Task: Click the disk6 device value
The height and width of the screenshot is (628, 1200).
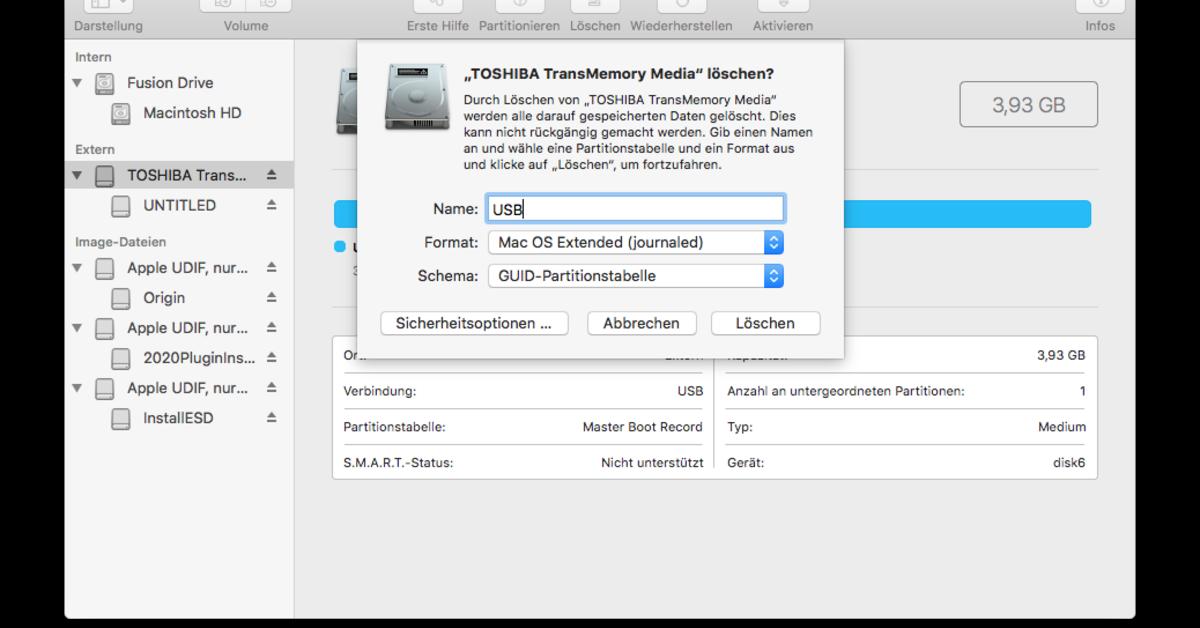Action: [1068, 463]
